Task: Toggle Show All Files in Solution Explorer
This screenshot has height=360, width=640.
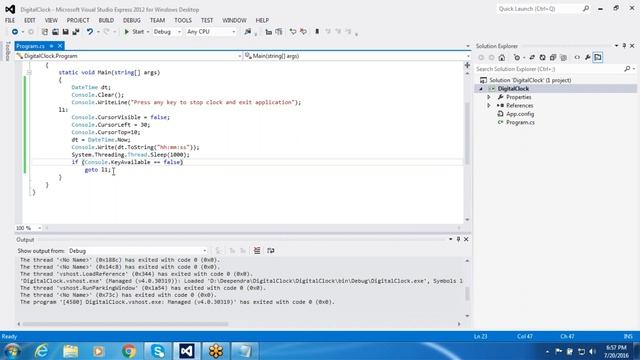Action: pyautogui.click(x=564, y=58)
